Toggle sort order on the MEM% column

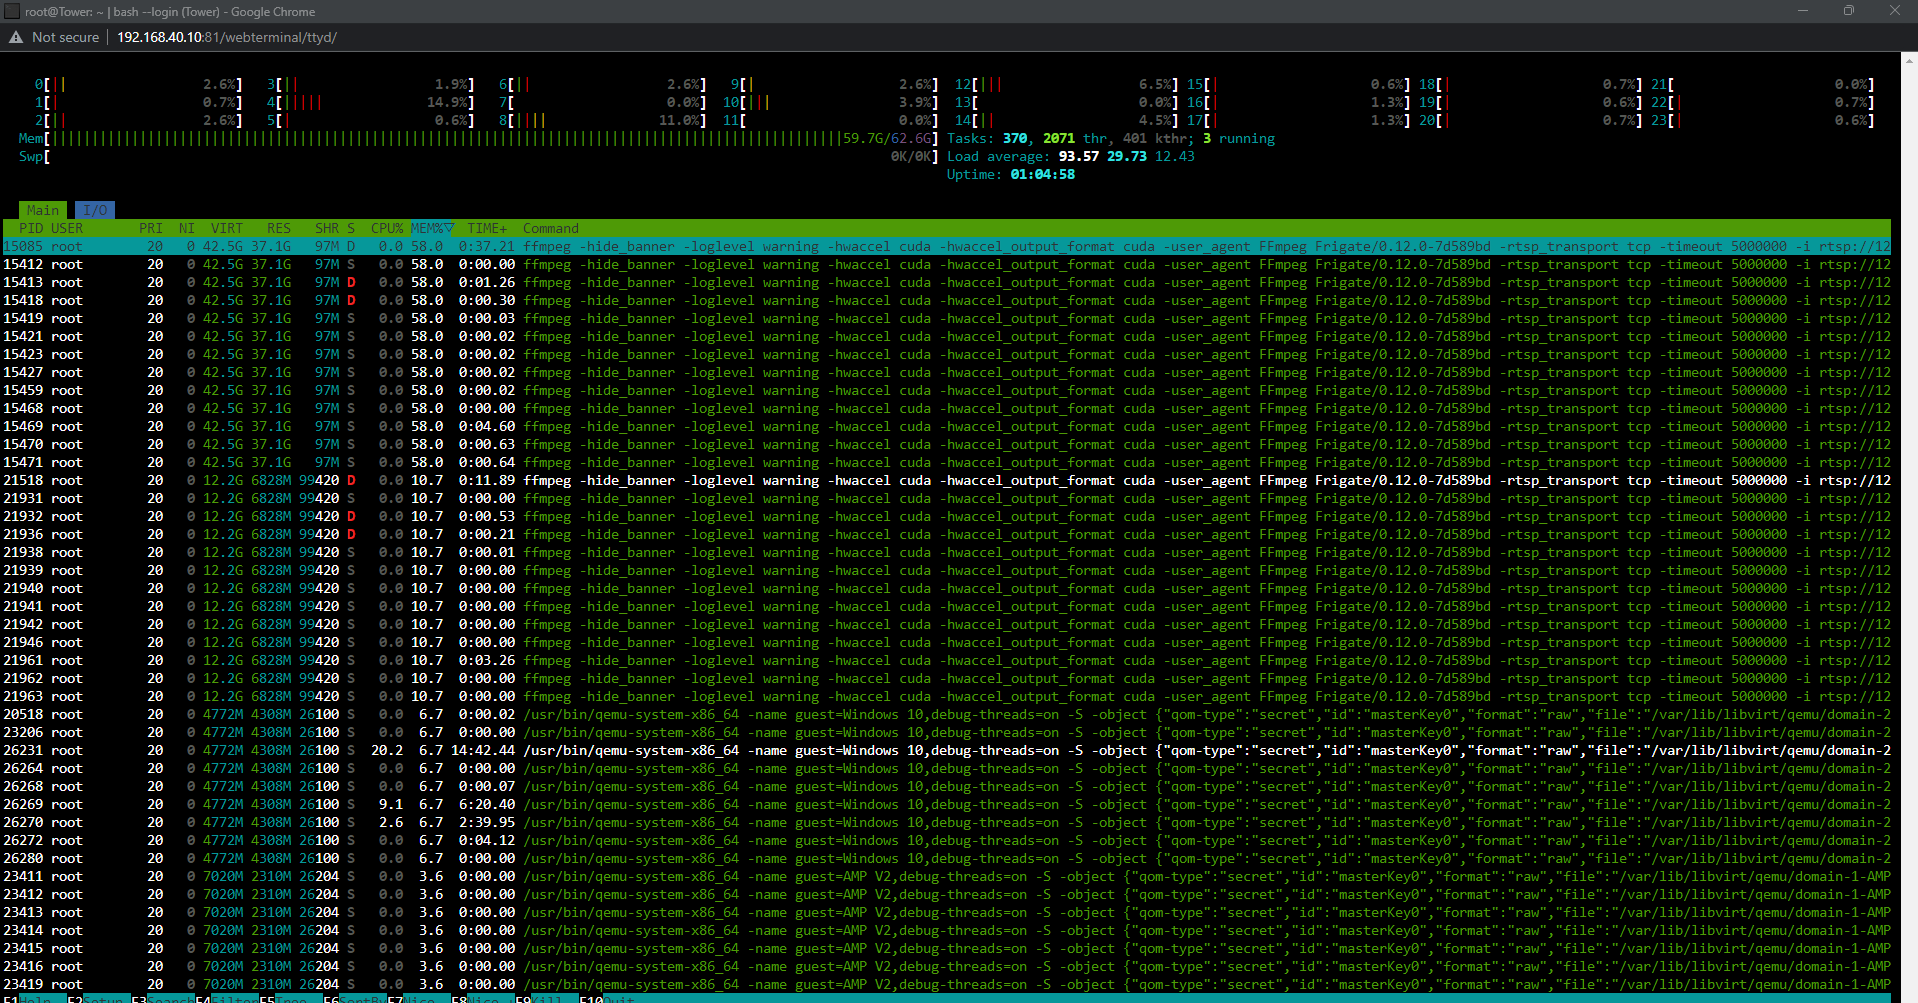click(x=429, y=227)
